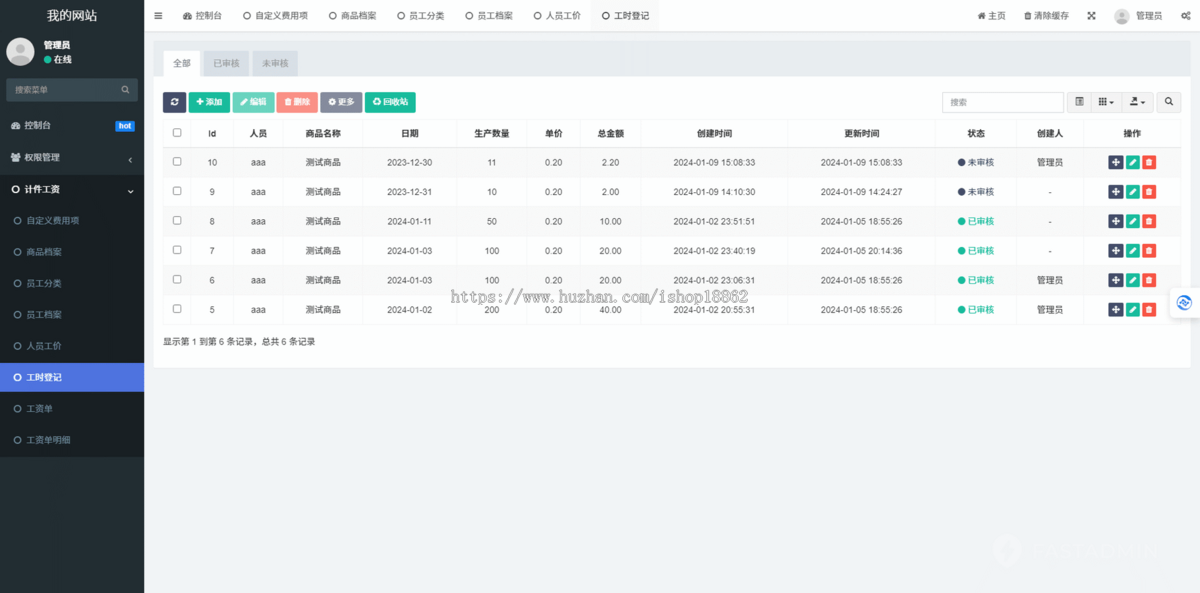The width and height of the screenshot is (1200, 593).
Task: Tick the checkbox for row with id 8
Action: 176,221
